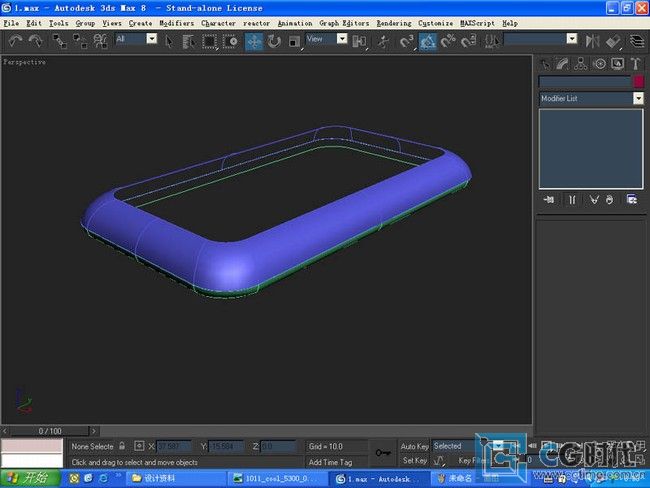The height and width of the screenshot is (488, 650).
Task: Select the Select Object arrow tool
Action: coord(169,41)
